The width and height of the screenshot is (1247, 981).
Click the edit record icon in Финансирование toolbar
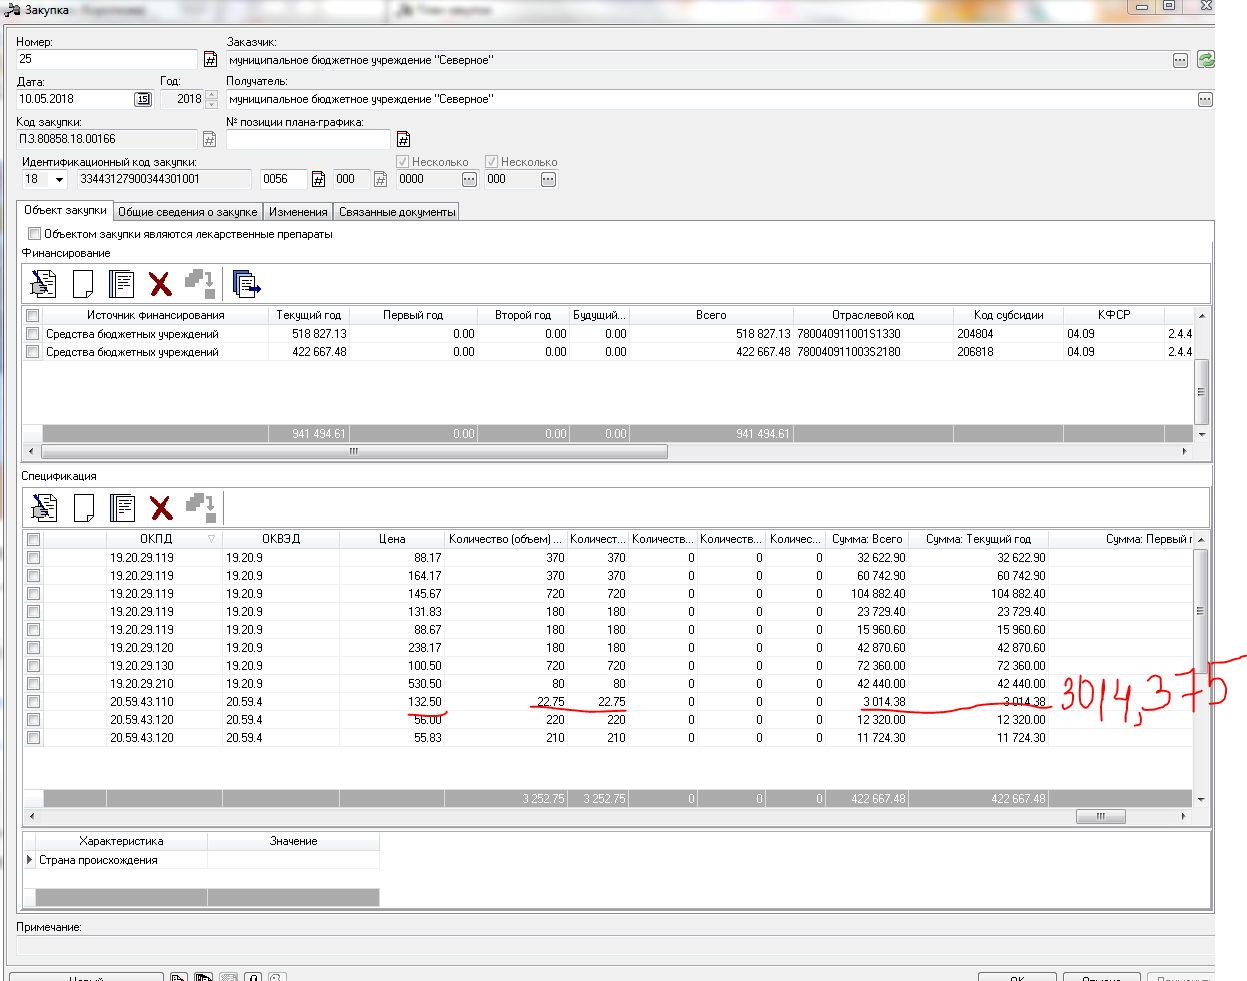tap(43, 284)
